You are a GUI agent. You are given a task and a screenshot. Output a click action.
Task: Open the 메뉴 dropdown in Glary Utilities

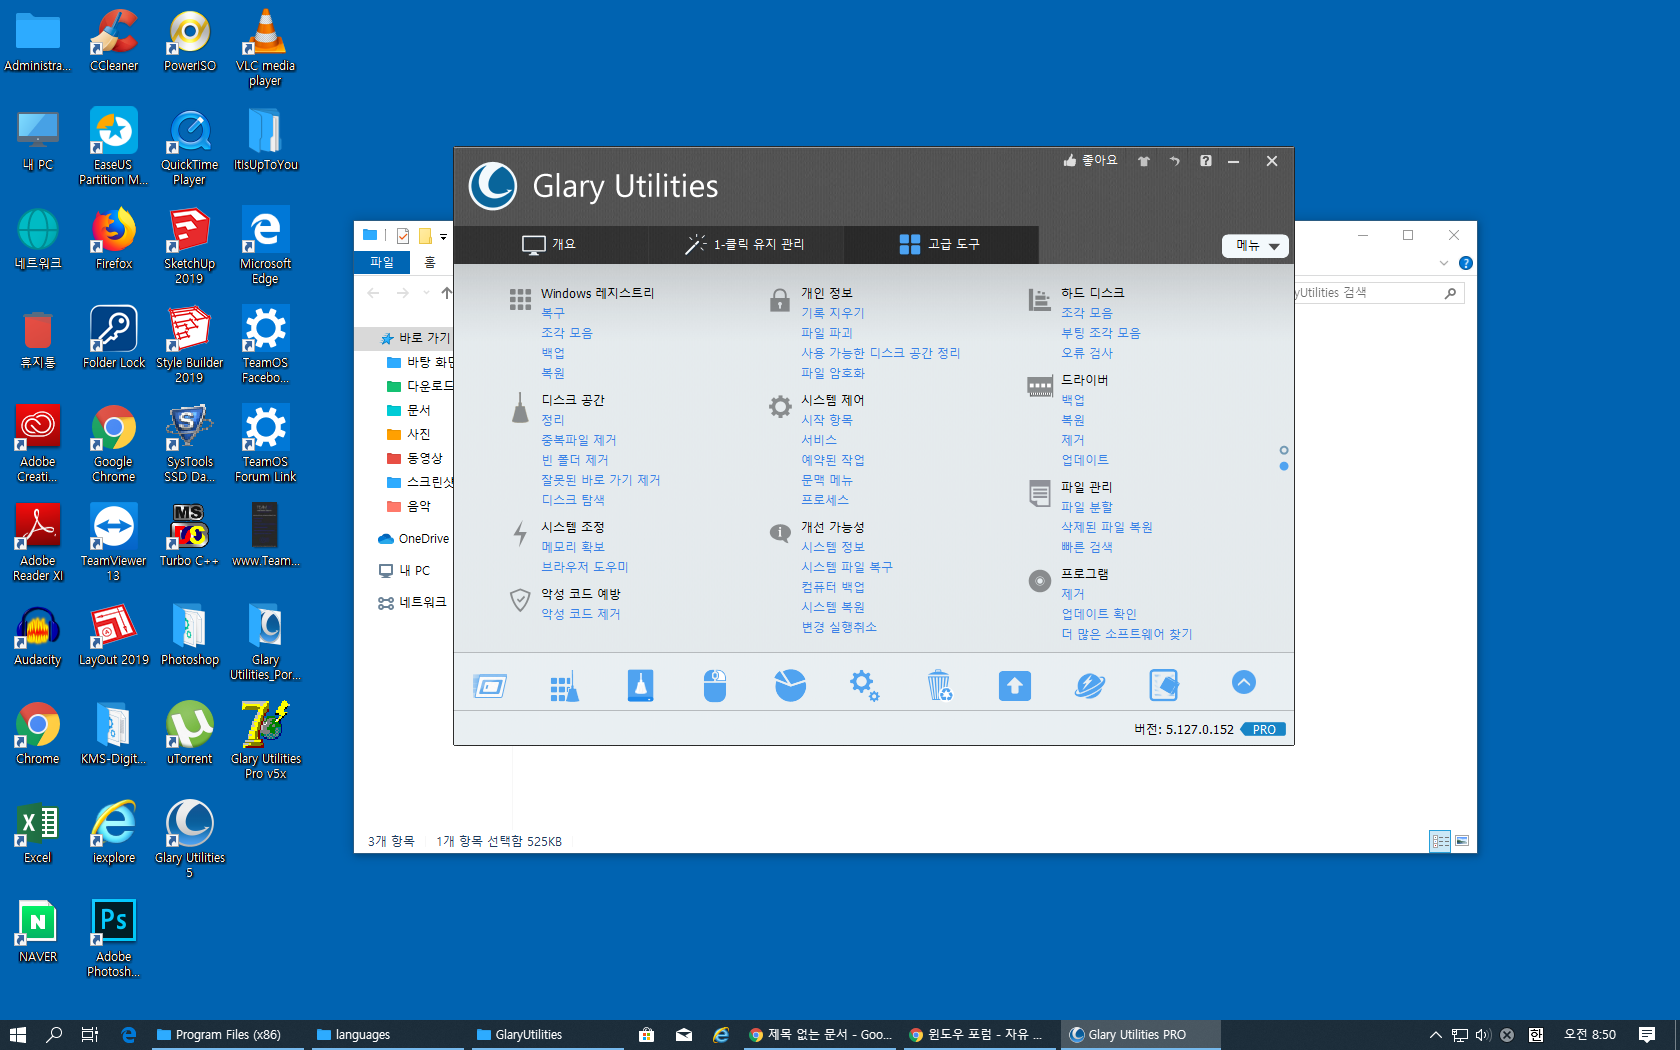point(1256,246)
